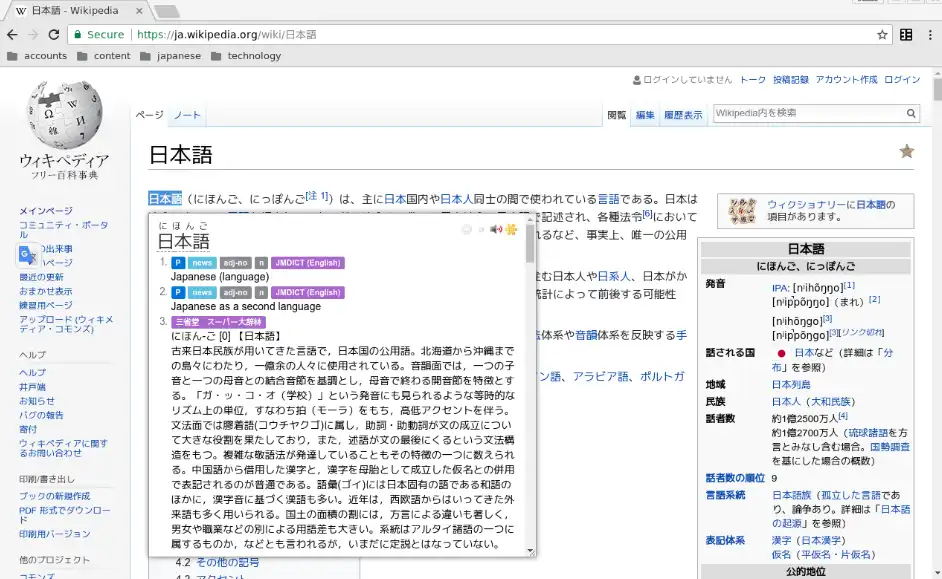Image resolution: width=942 pixels, height=579 pixels.
Task: Click PDF 形式でダウンロード link
Action: click(65, 515)
